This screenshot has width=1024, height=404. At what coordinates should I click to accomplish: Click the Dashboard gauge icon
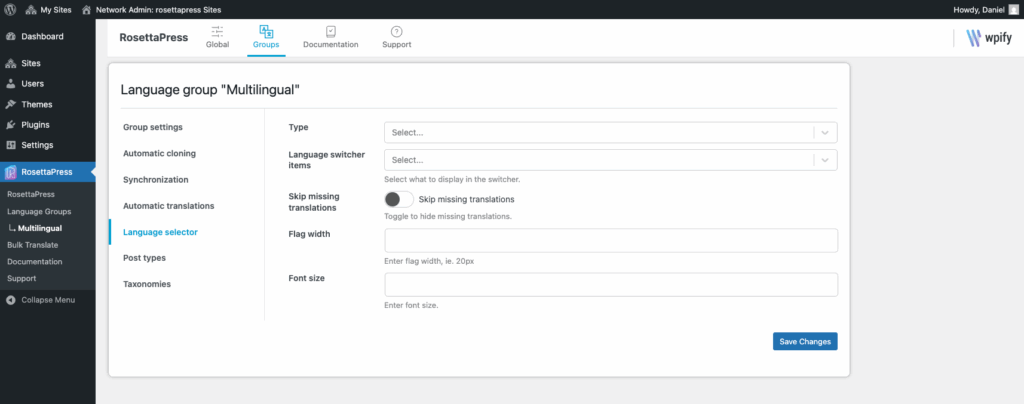tap(10, 37)
